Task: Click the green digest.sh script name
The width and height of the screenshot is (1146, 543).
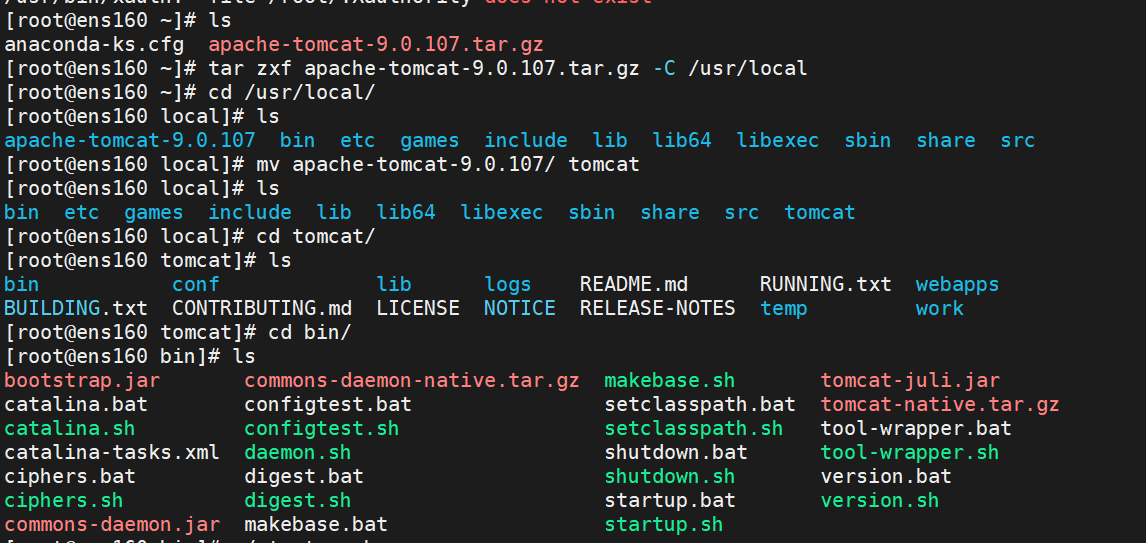Action: click(297, 501)
